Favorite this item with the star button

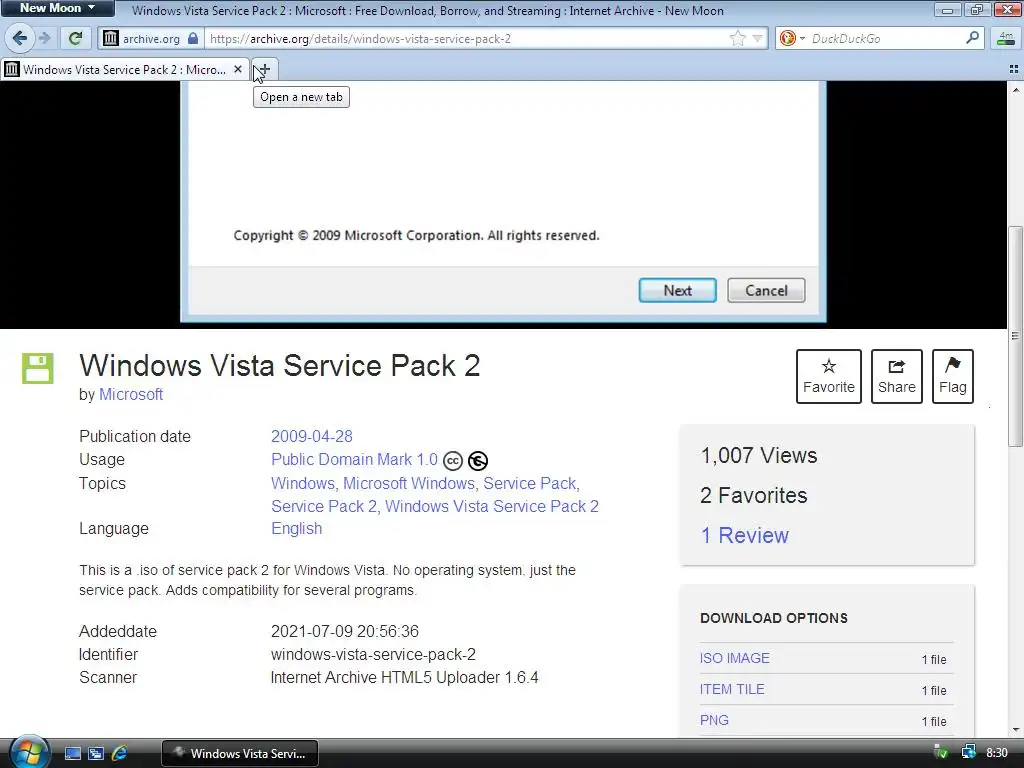(x=829, y=376)
